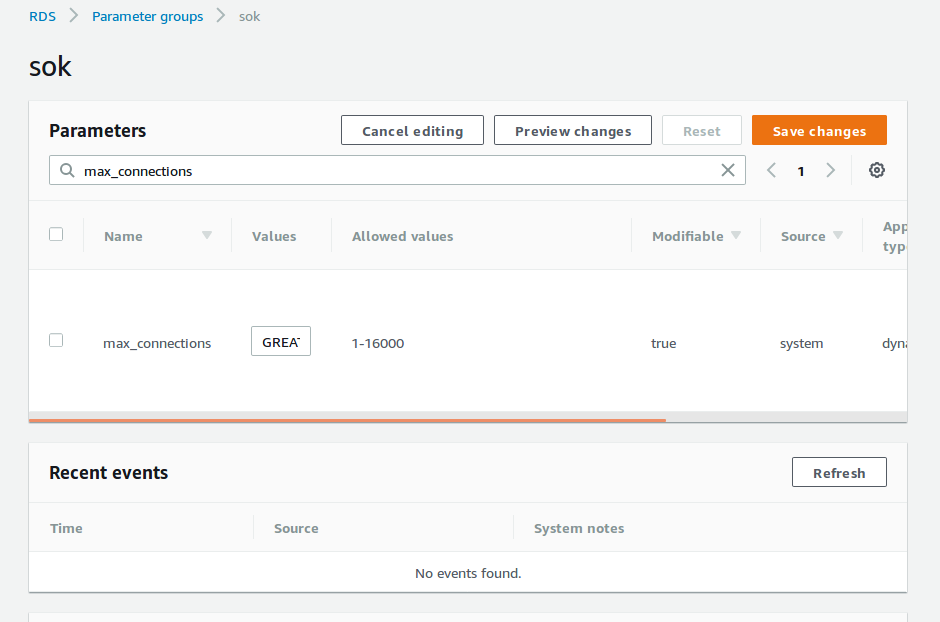
Task: Sort by the Modifiable column arrow
Action: pyautogui.click(x=736, y=236)
